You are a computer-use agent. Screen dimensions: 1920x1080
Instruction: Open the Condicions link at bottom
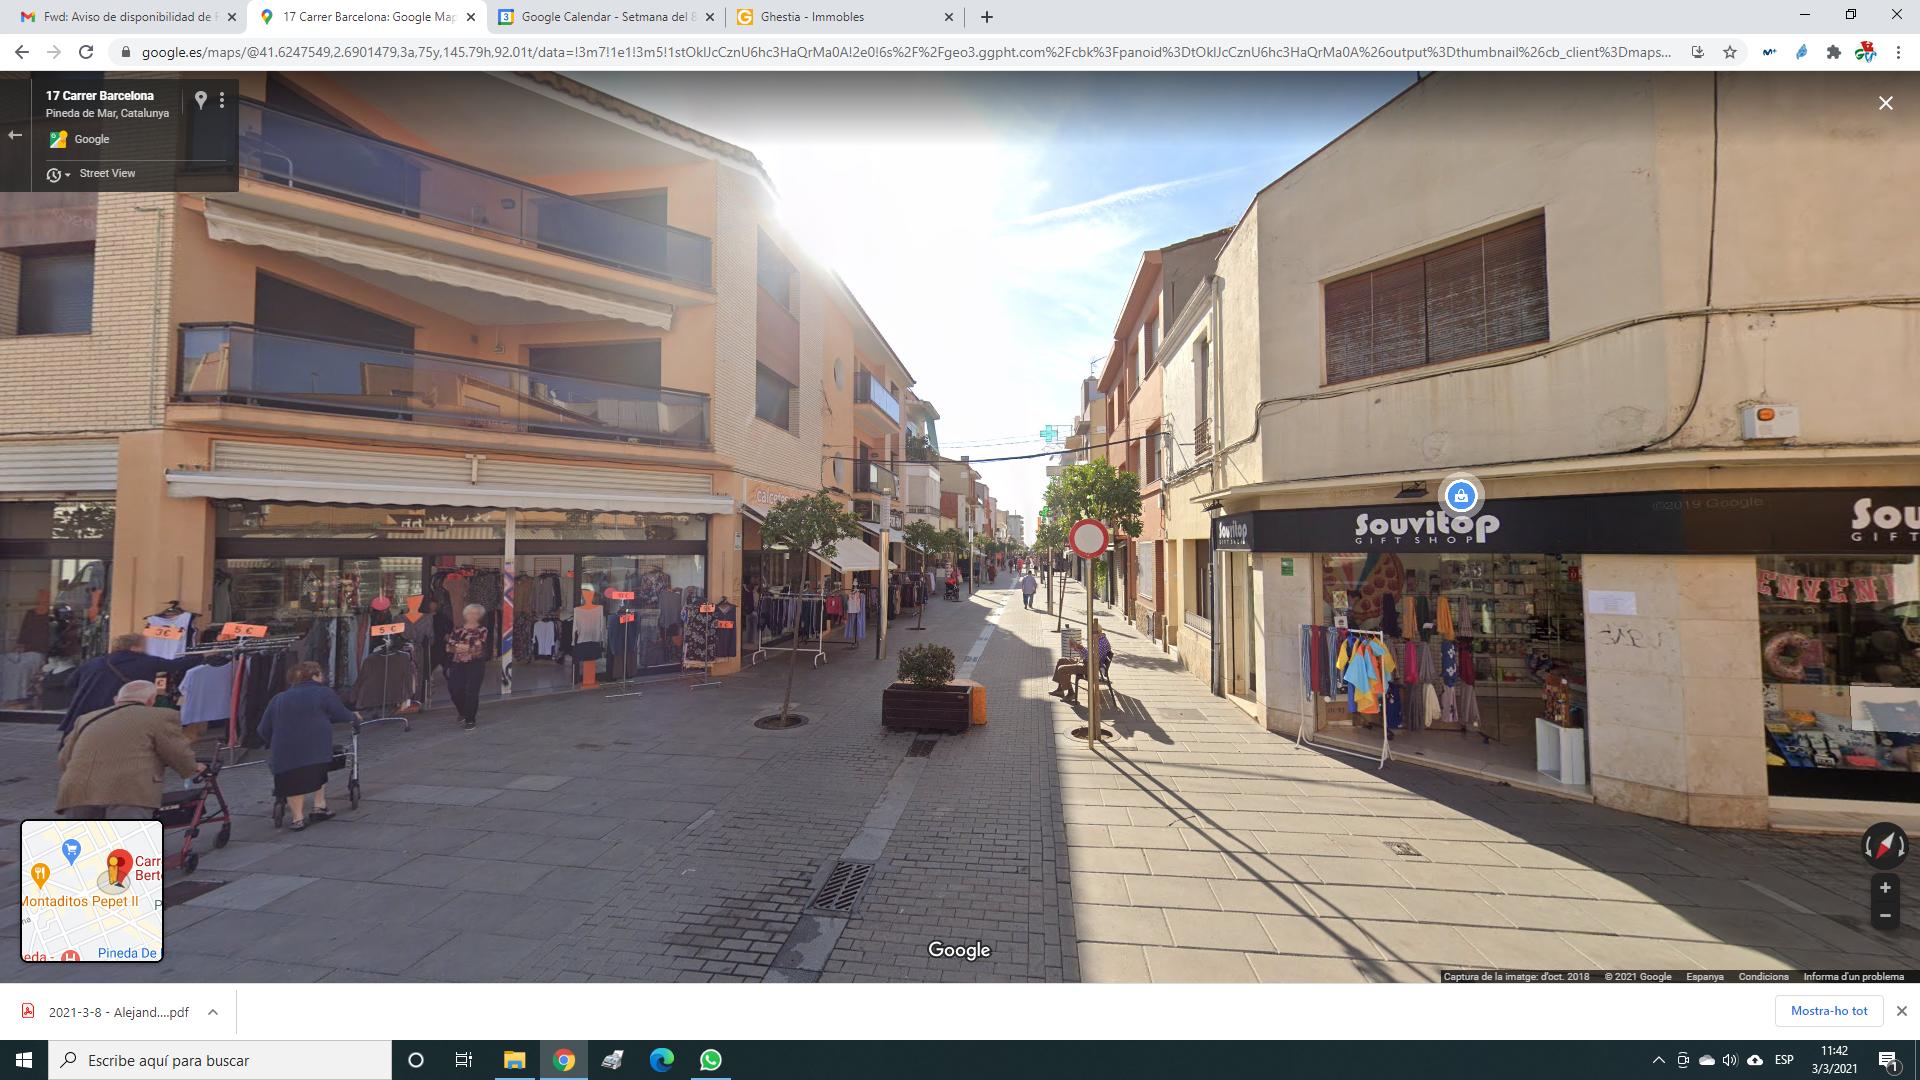1763,977
